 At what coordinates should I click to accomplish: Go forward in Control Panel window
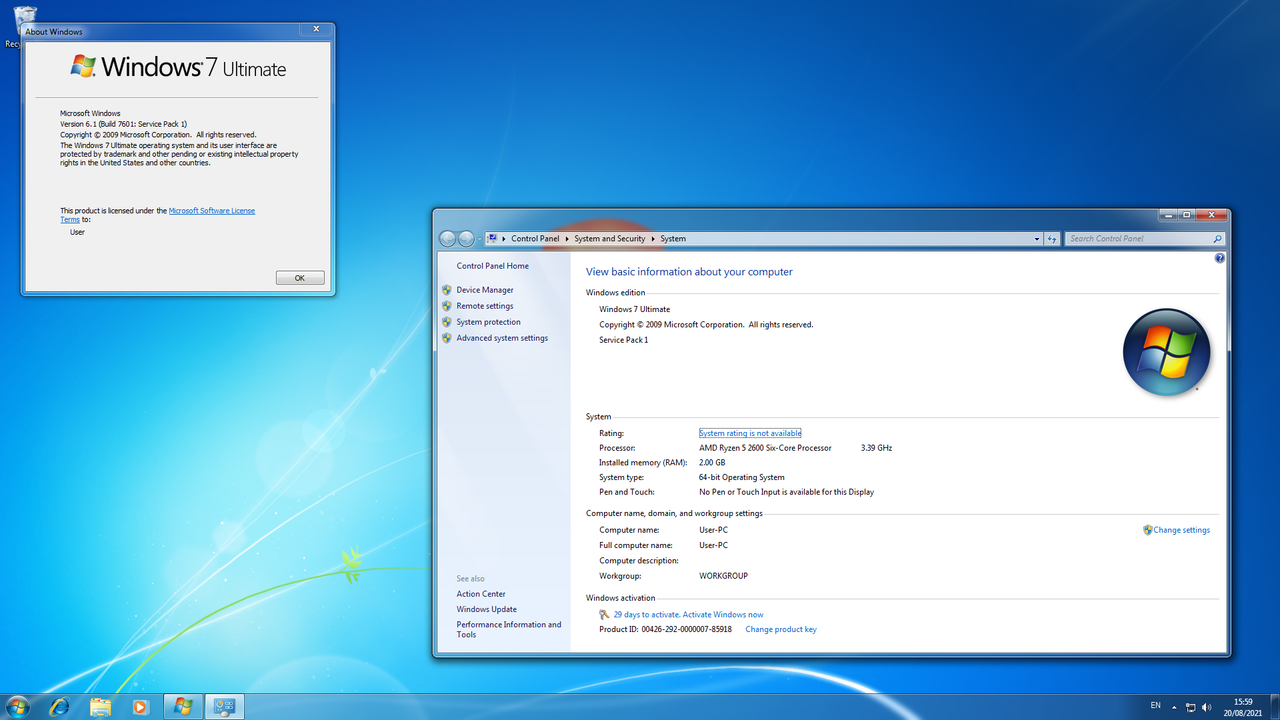(465, 239)
